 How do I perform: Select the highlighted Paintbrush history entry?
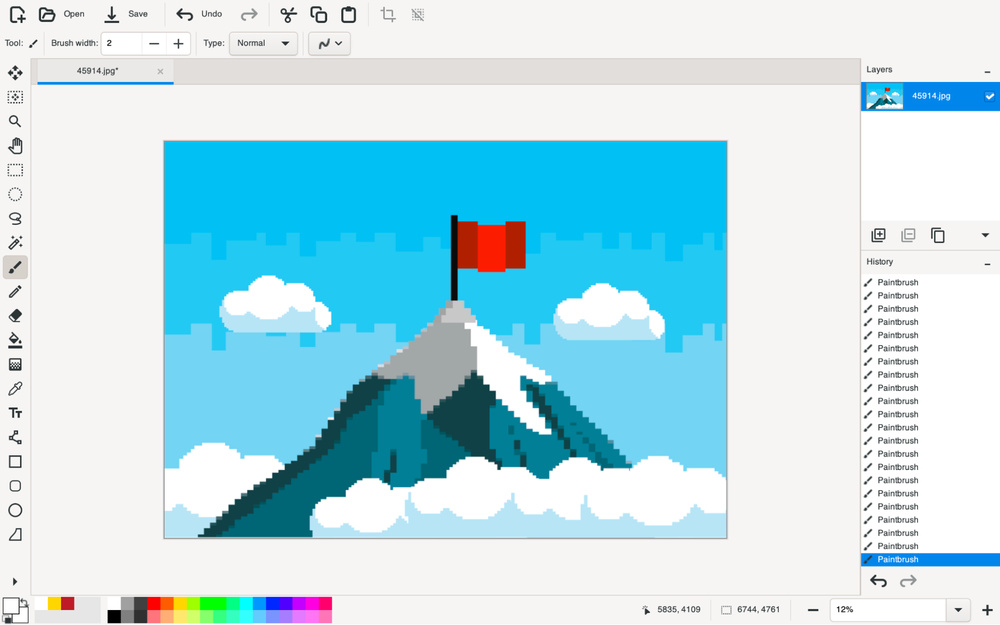[930, 559]
